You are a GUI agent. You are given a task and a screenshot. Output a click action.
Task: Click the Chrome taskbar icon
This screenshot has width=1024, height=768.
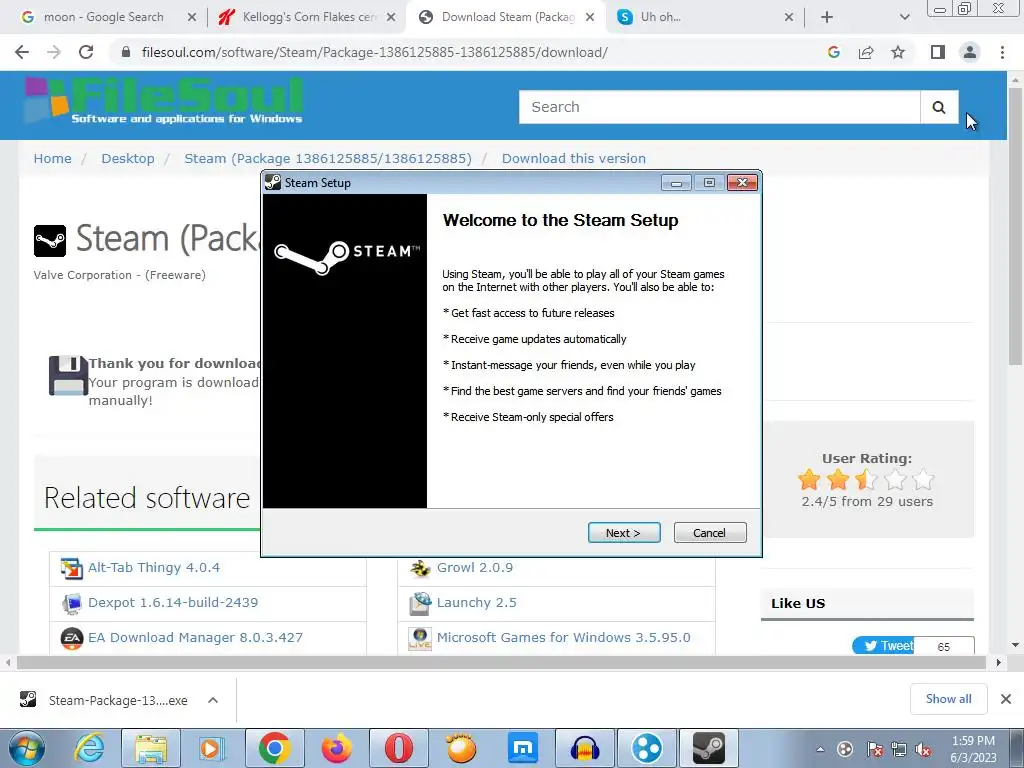[275, 748]
